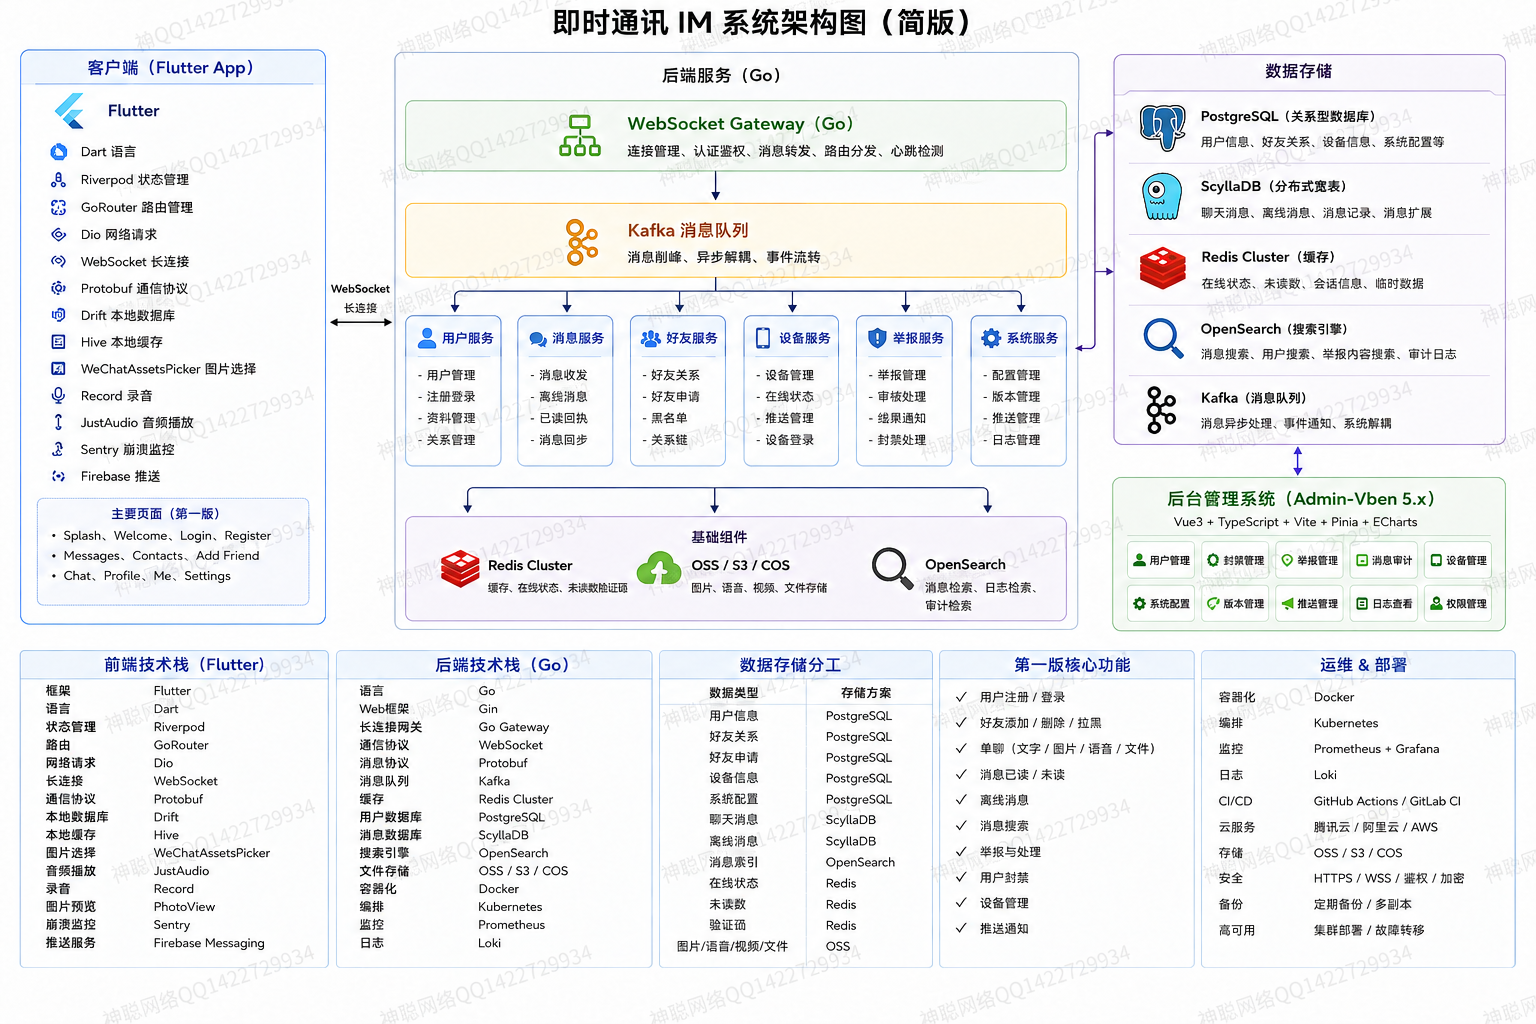Click the 举报与处理 checkmark
This screenshot has height=1024, width=1536.
coord(961,852)
